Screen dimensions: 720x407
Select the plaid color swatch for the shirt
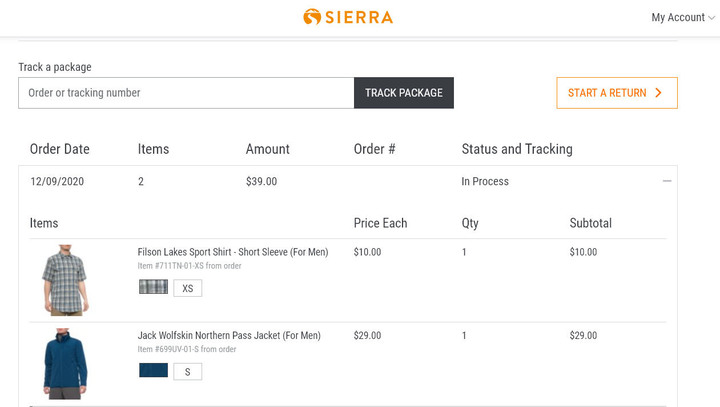click(153, 287)
